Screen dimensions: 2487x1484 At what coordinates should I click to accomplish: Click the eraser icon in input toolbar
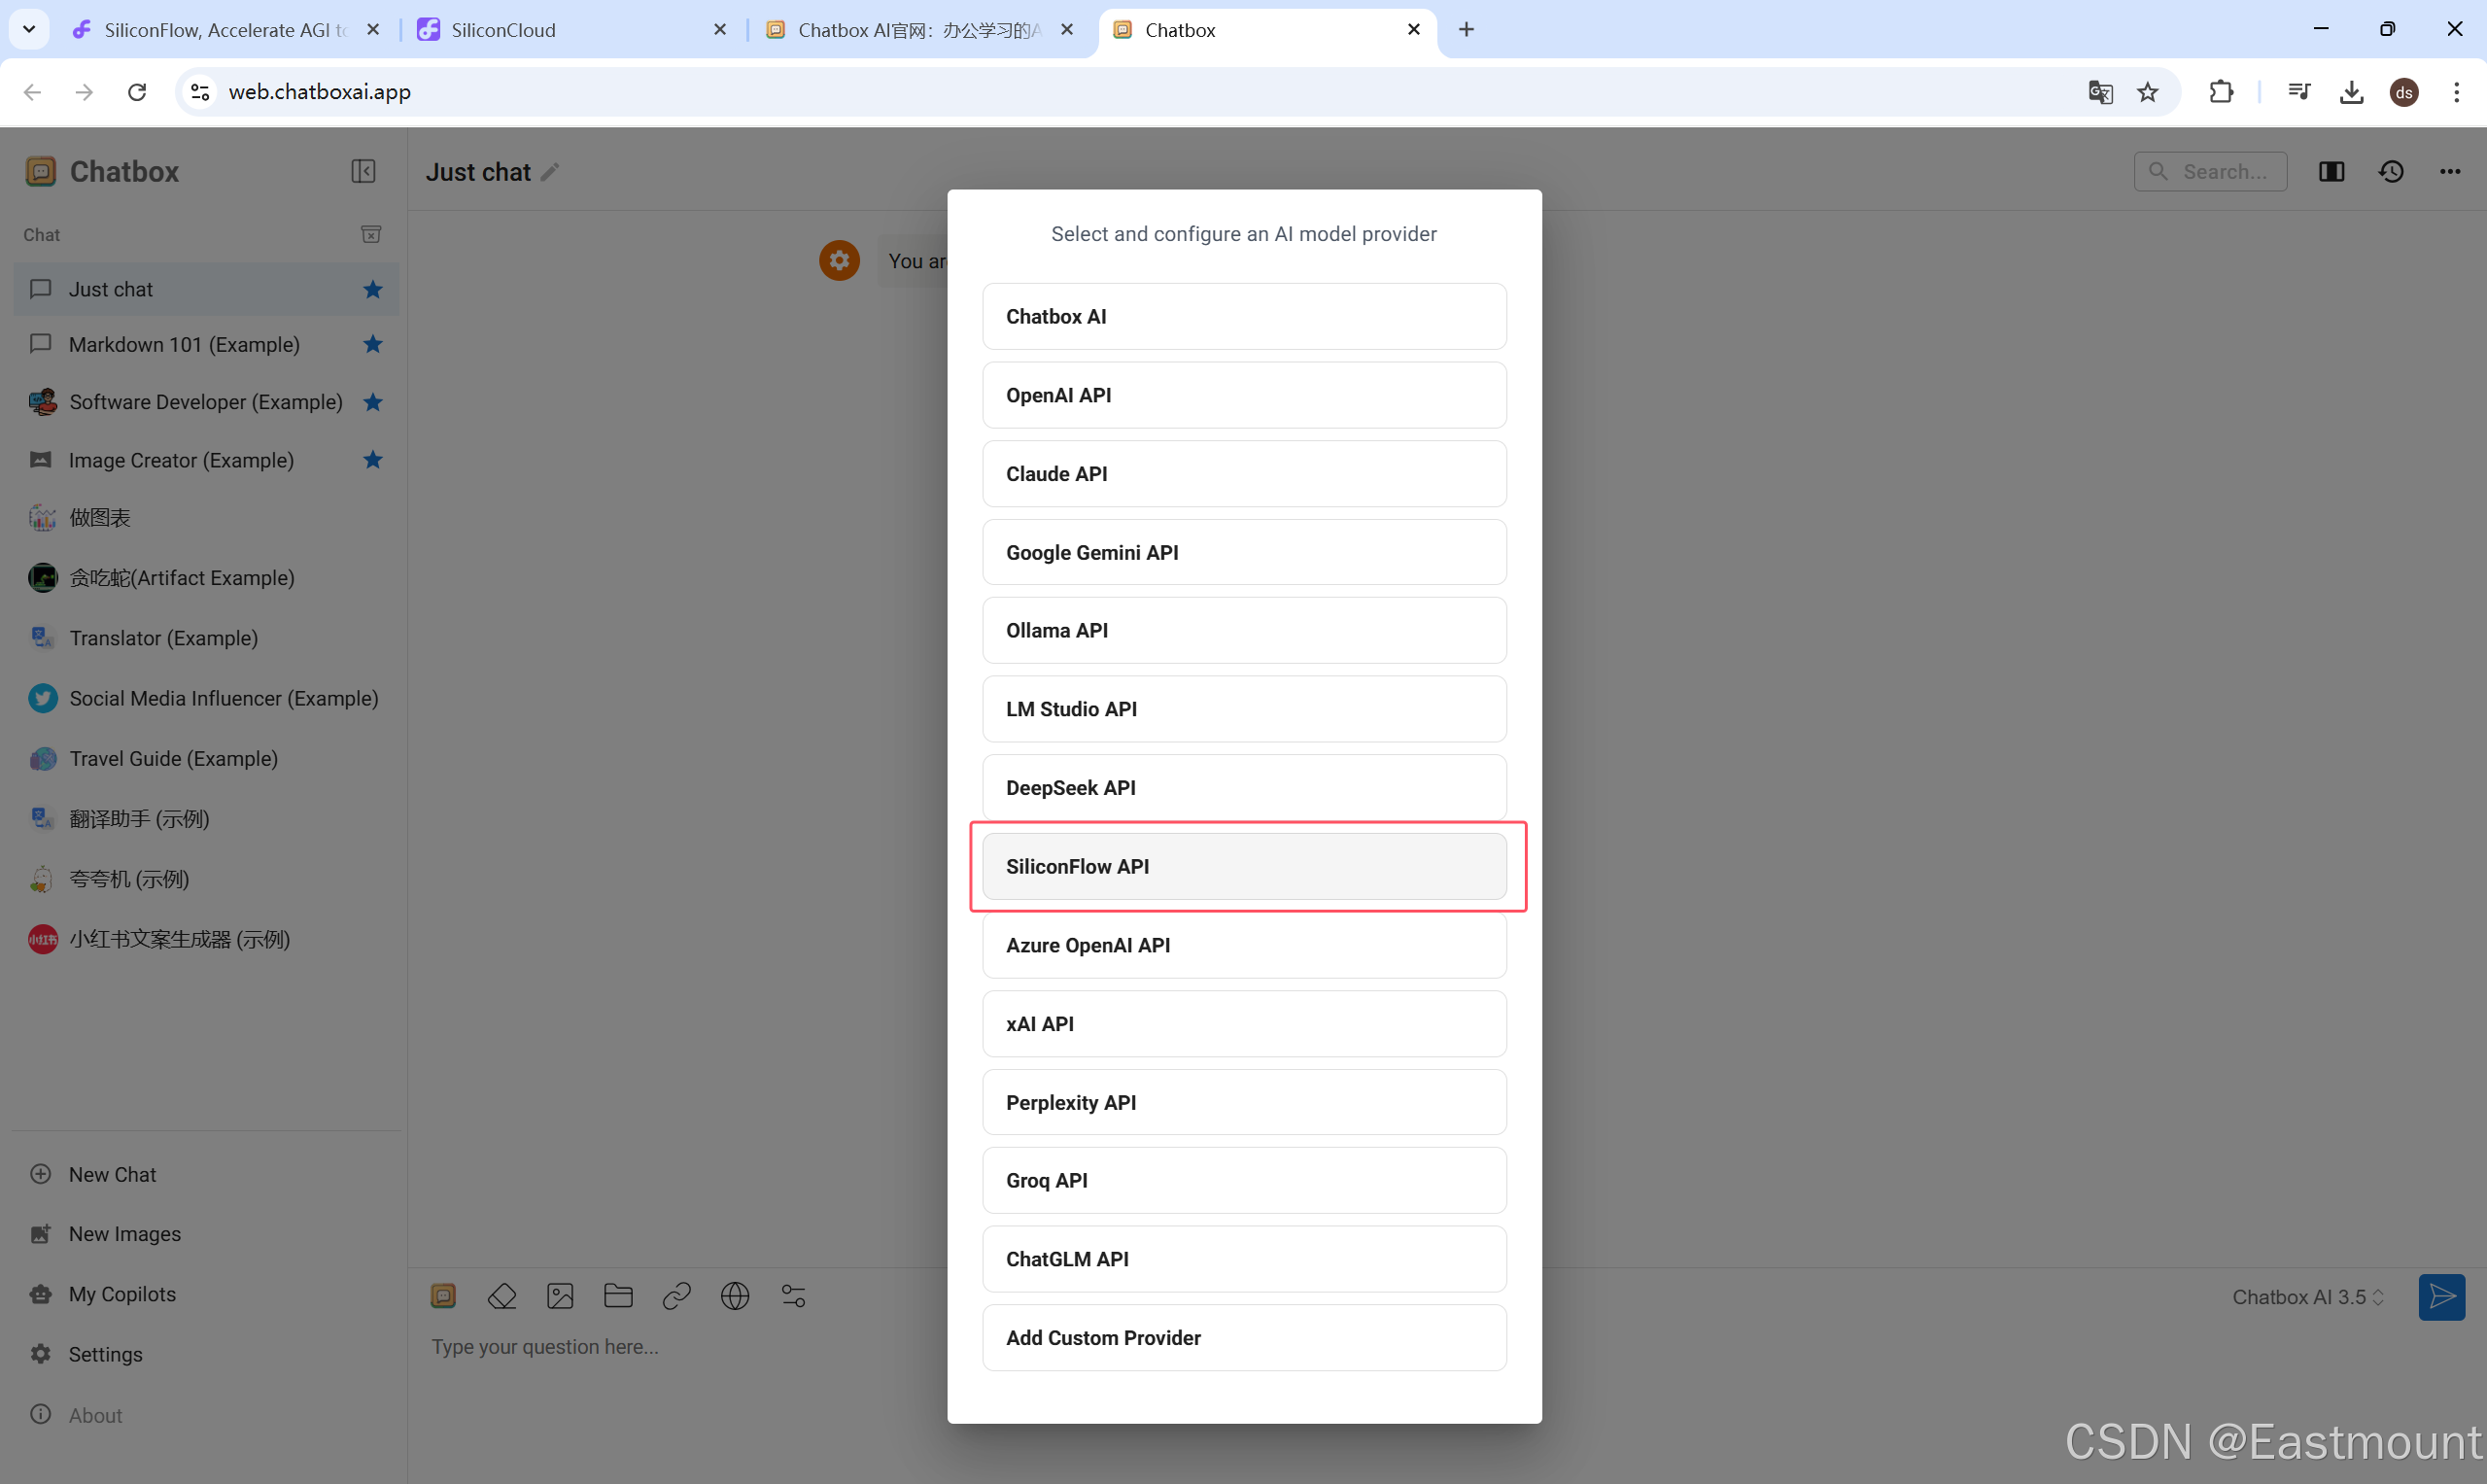click(502, 1296)
